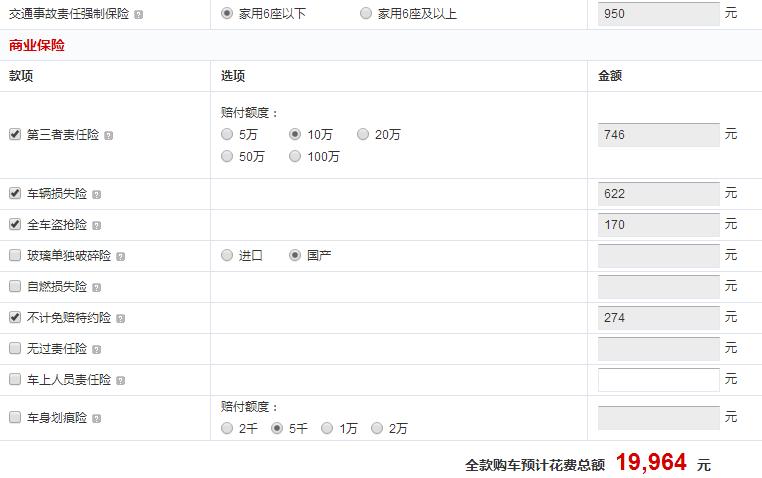Viewport: 762px width, 478px height.
Task: Click help icon next to 车辆损失险
Action: coord(96,195)
